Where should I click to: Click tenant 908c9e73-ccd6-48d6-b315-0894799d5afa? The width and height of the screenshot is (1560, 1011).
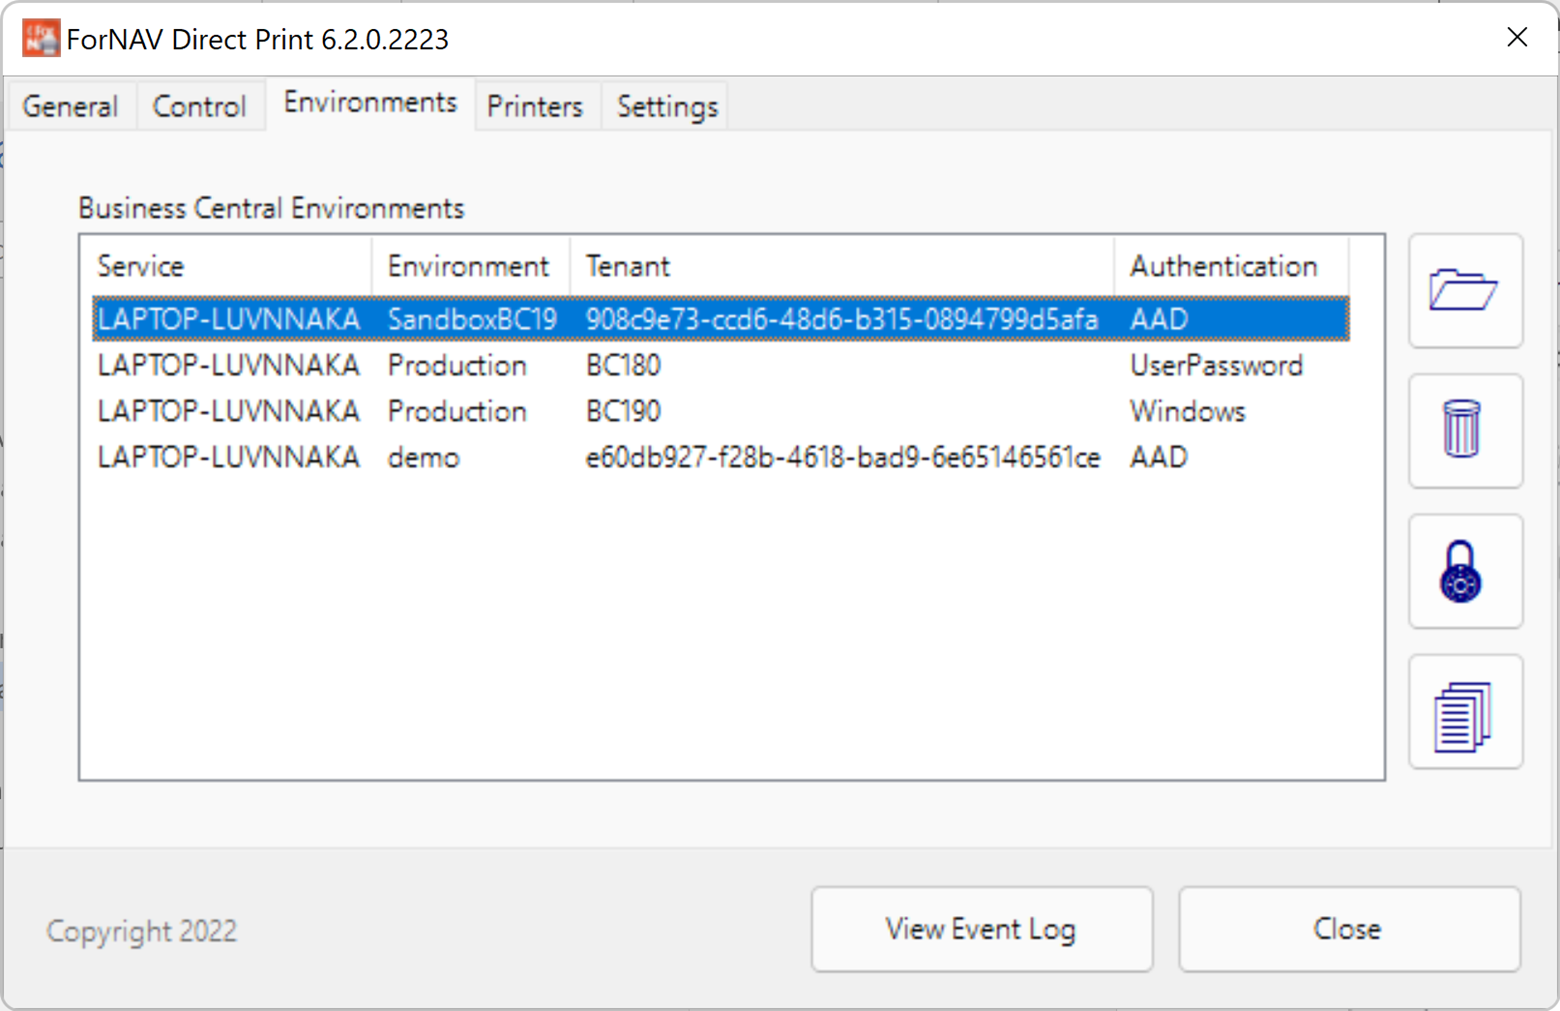point(842,319)
